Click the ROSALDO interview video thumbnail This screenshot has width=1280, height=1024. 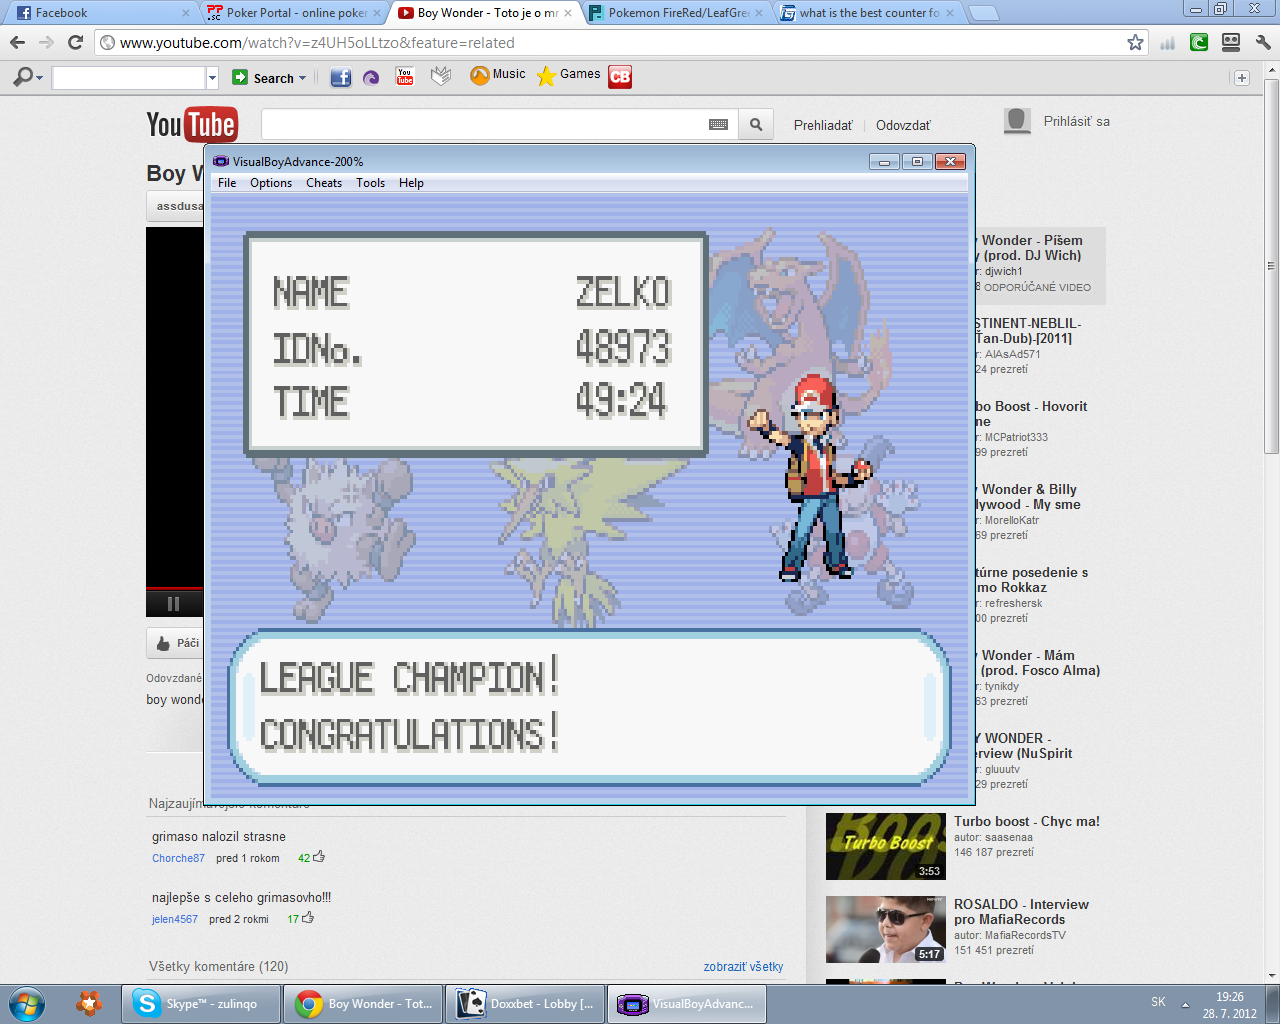pos(886,929)
